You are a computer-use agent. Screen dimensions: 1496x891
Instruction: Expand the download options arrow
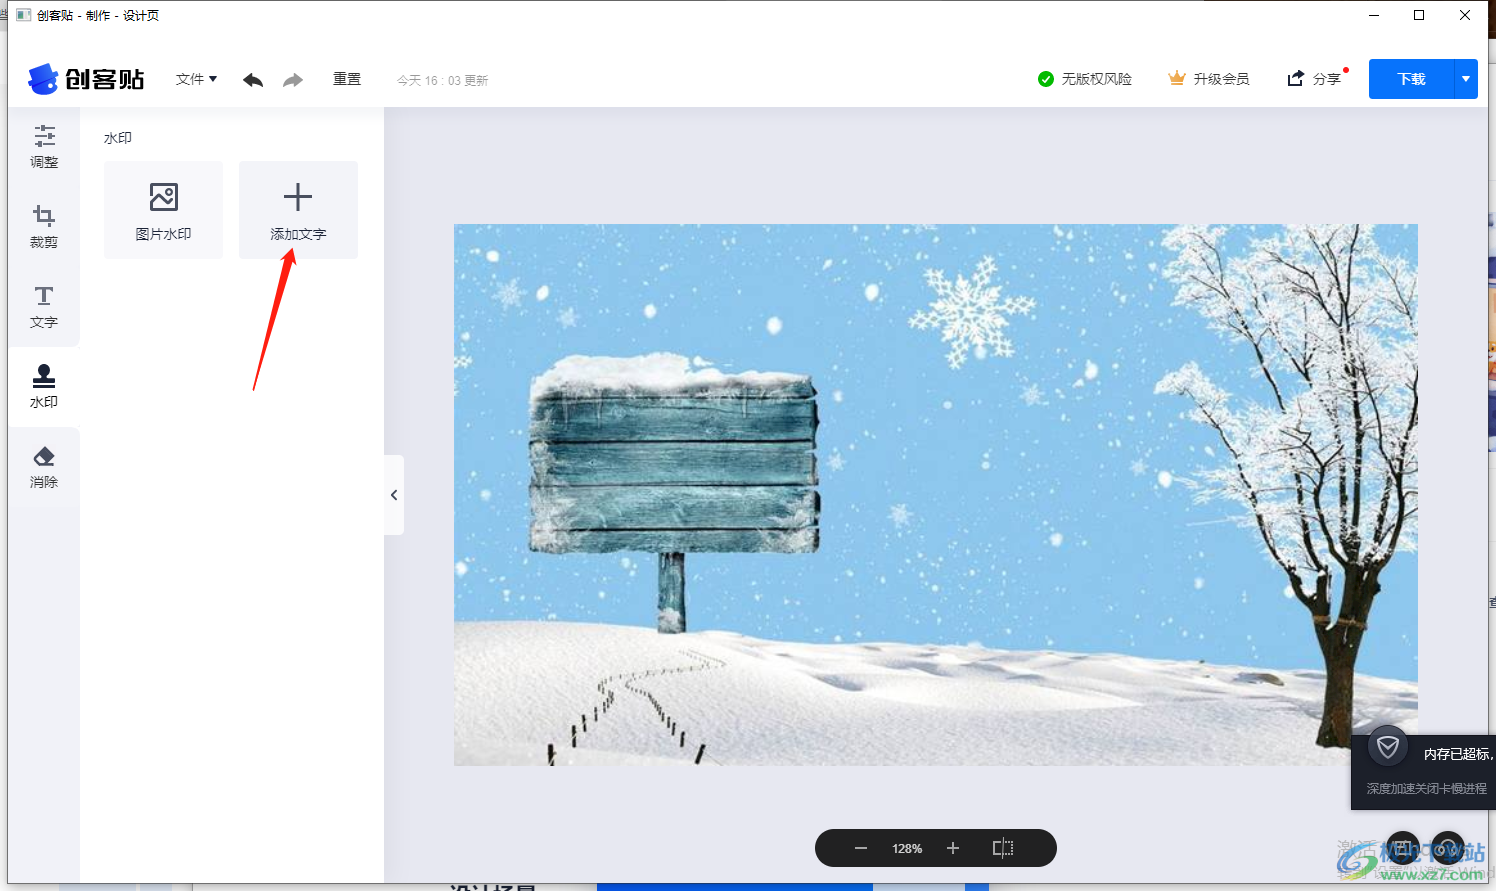click(x=1466, y=79)
